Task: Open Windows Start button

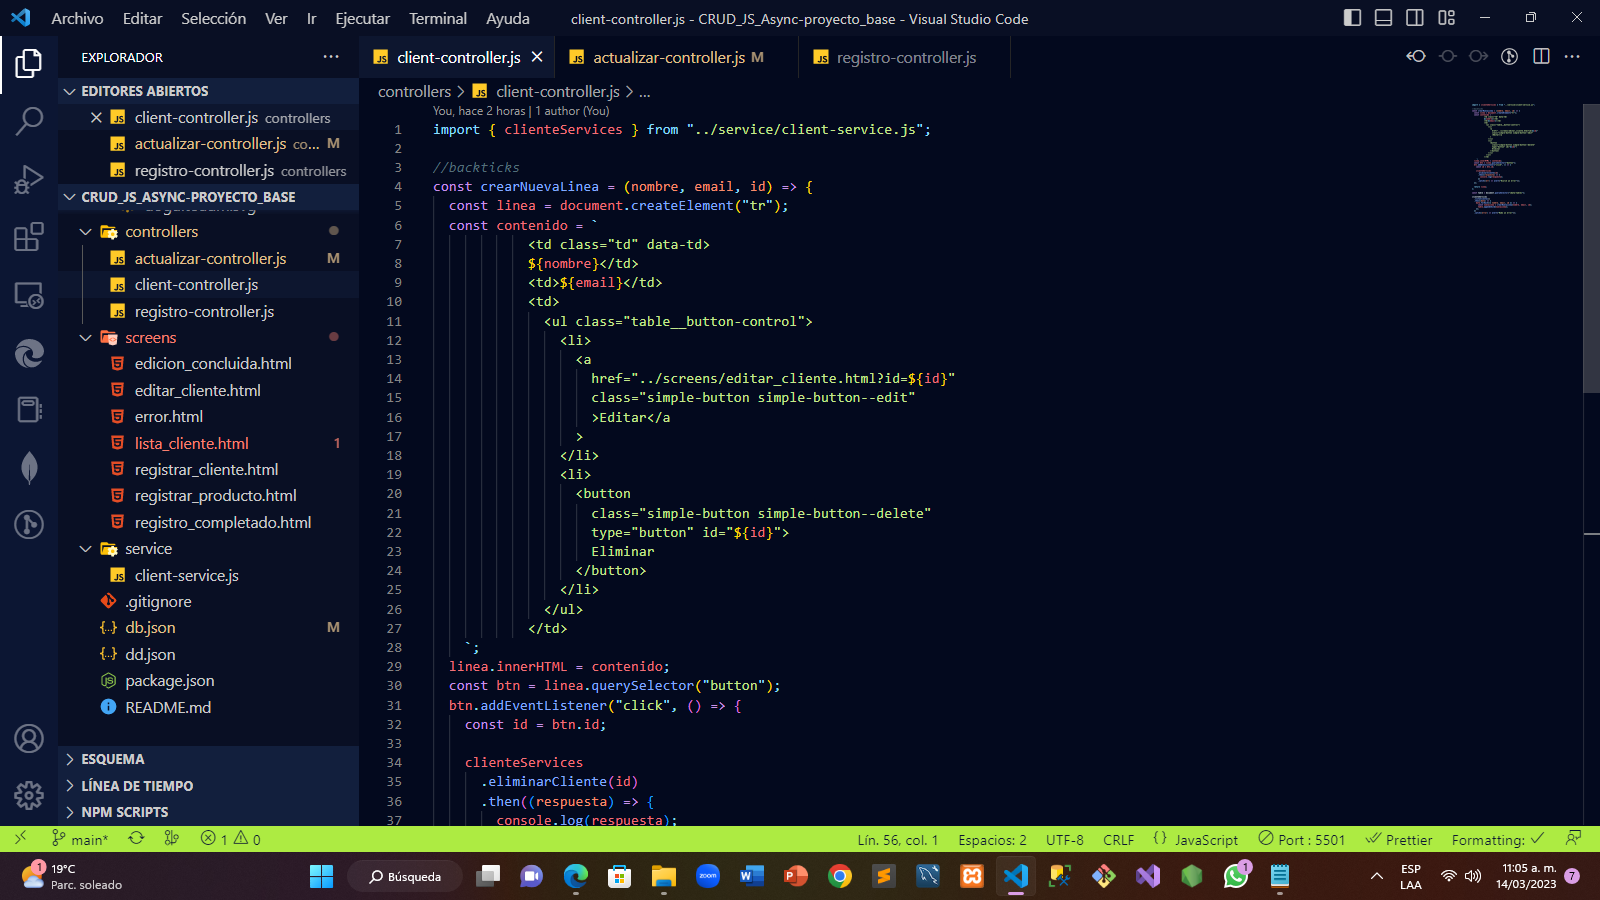Action: [x=321, y=876]
